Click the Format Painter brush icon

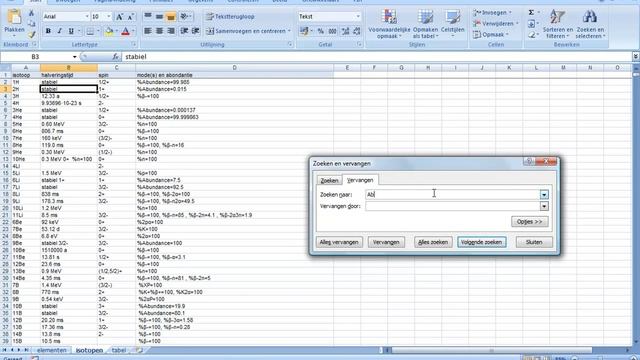[32, 34]
